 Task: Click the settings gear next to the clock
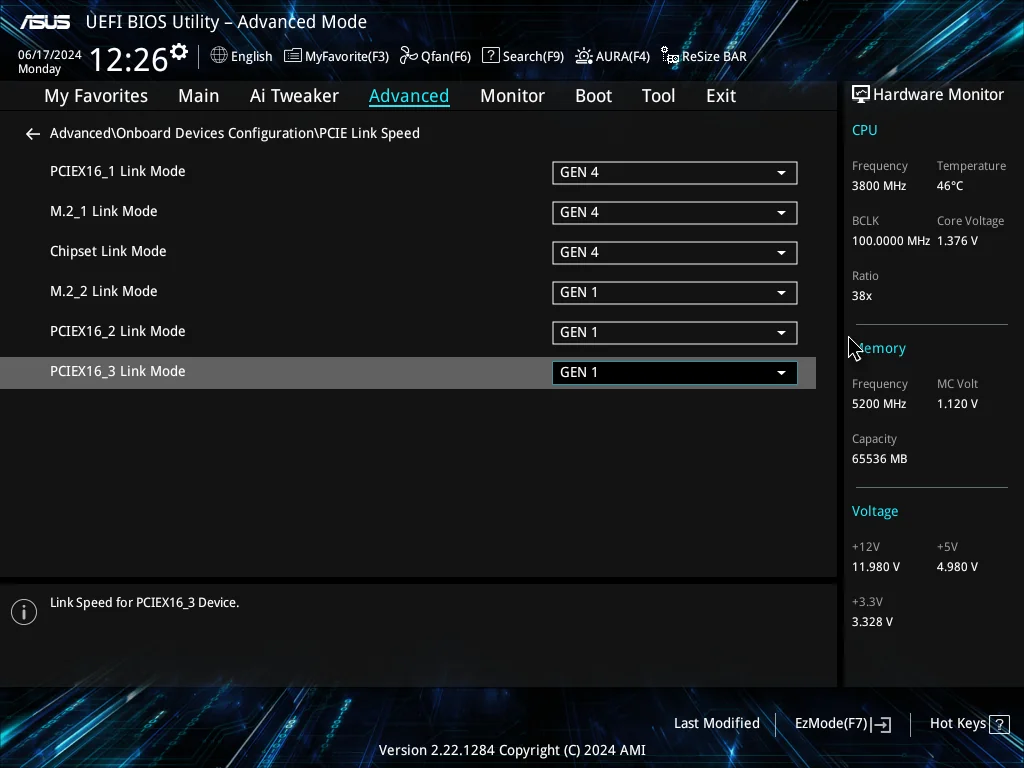pos(179,52)
